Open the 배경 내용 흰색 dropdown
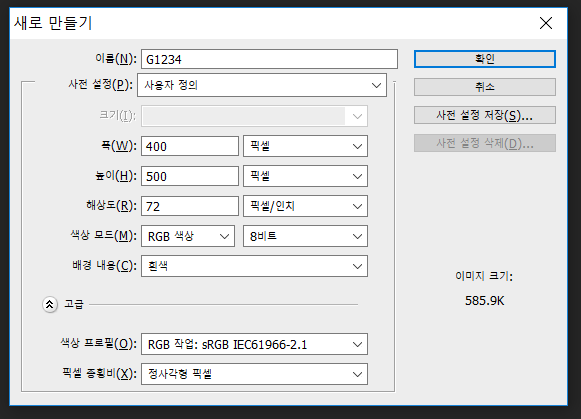581x419 pixels. coord(254,266)
